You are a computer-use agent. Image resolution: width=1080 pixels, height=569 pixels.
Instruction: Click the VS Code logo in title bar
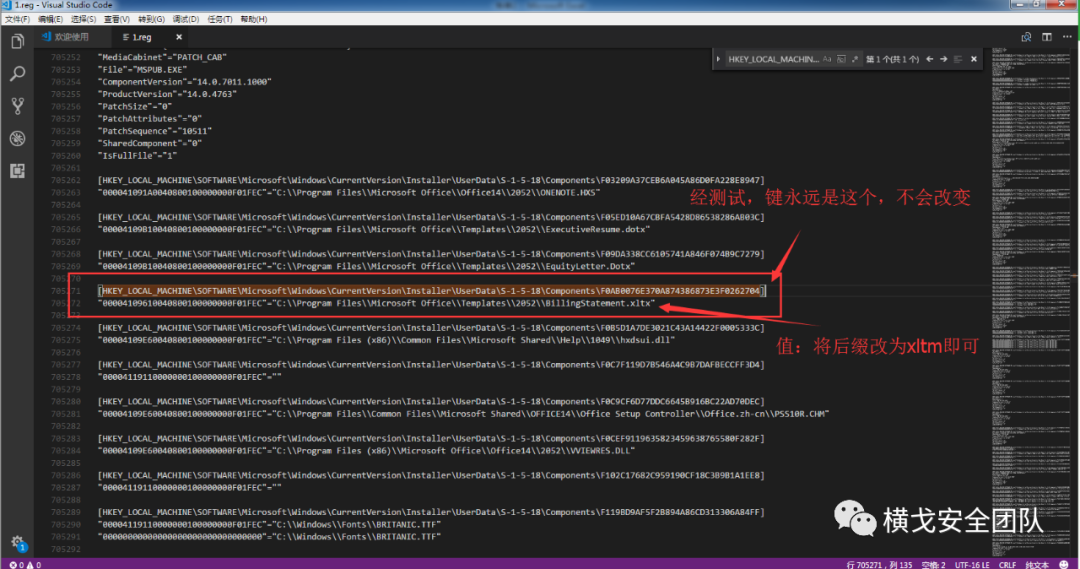(x=7, y=5)
